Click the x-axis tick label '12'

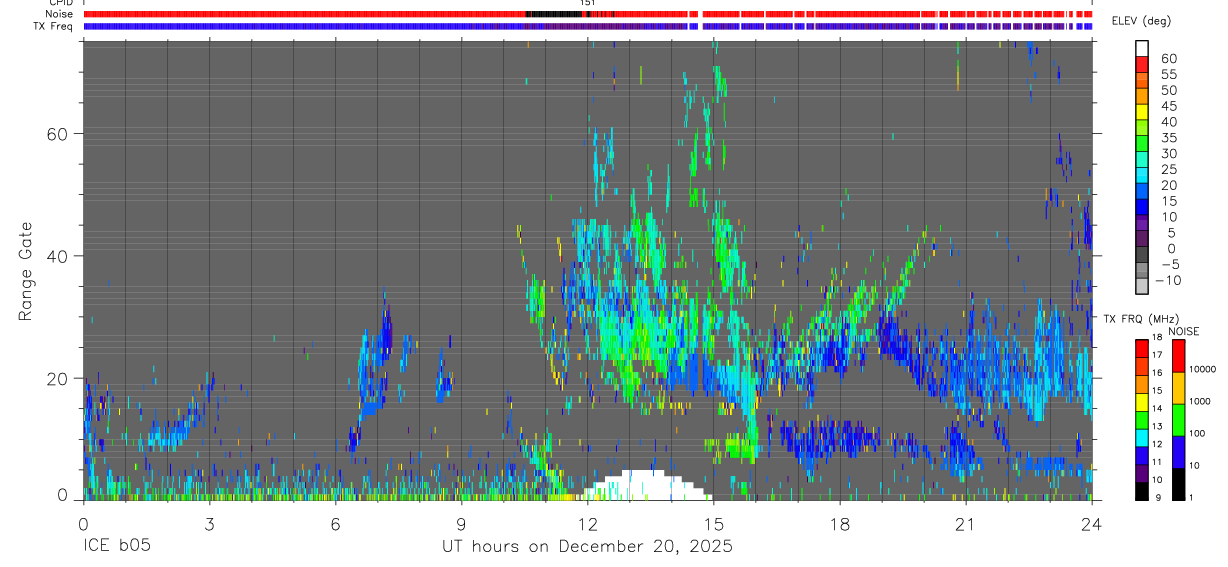tap(587, 524)
